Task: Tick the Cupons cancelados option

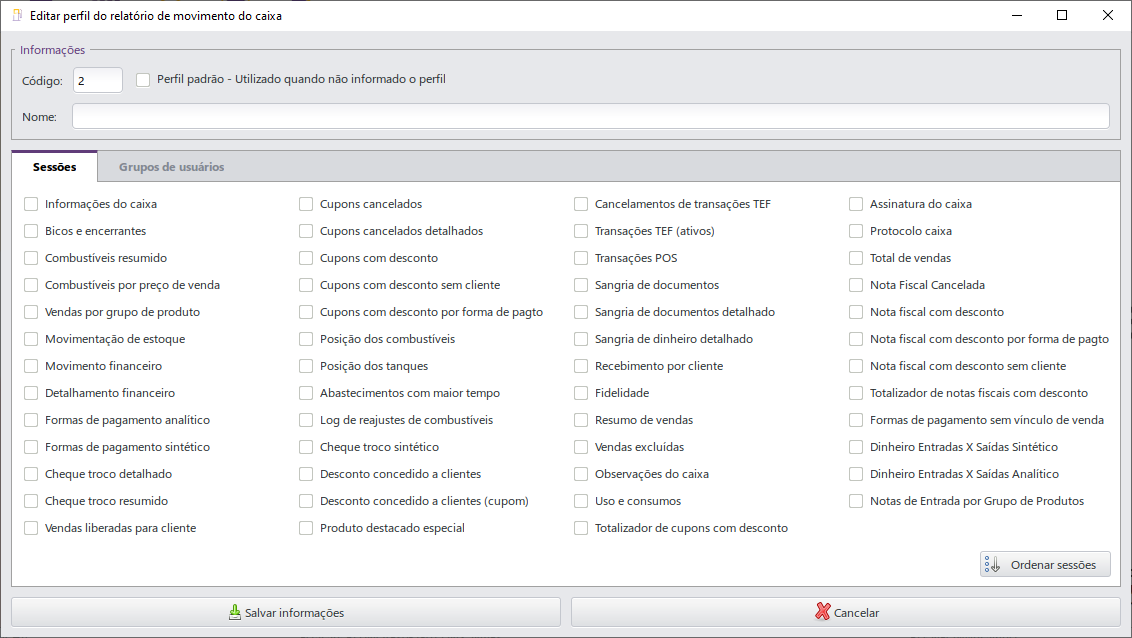Action: [x=306, y=204]
